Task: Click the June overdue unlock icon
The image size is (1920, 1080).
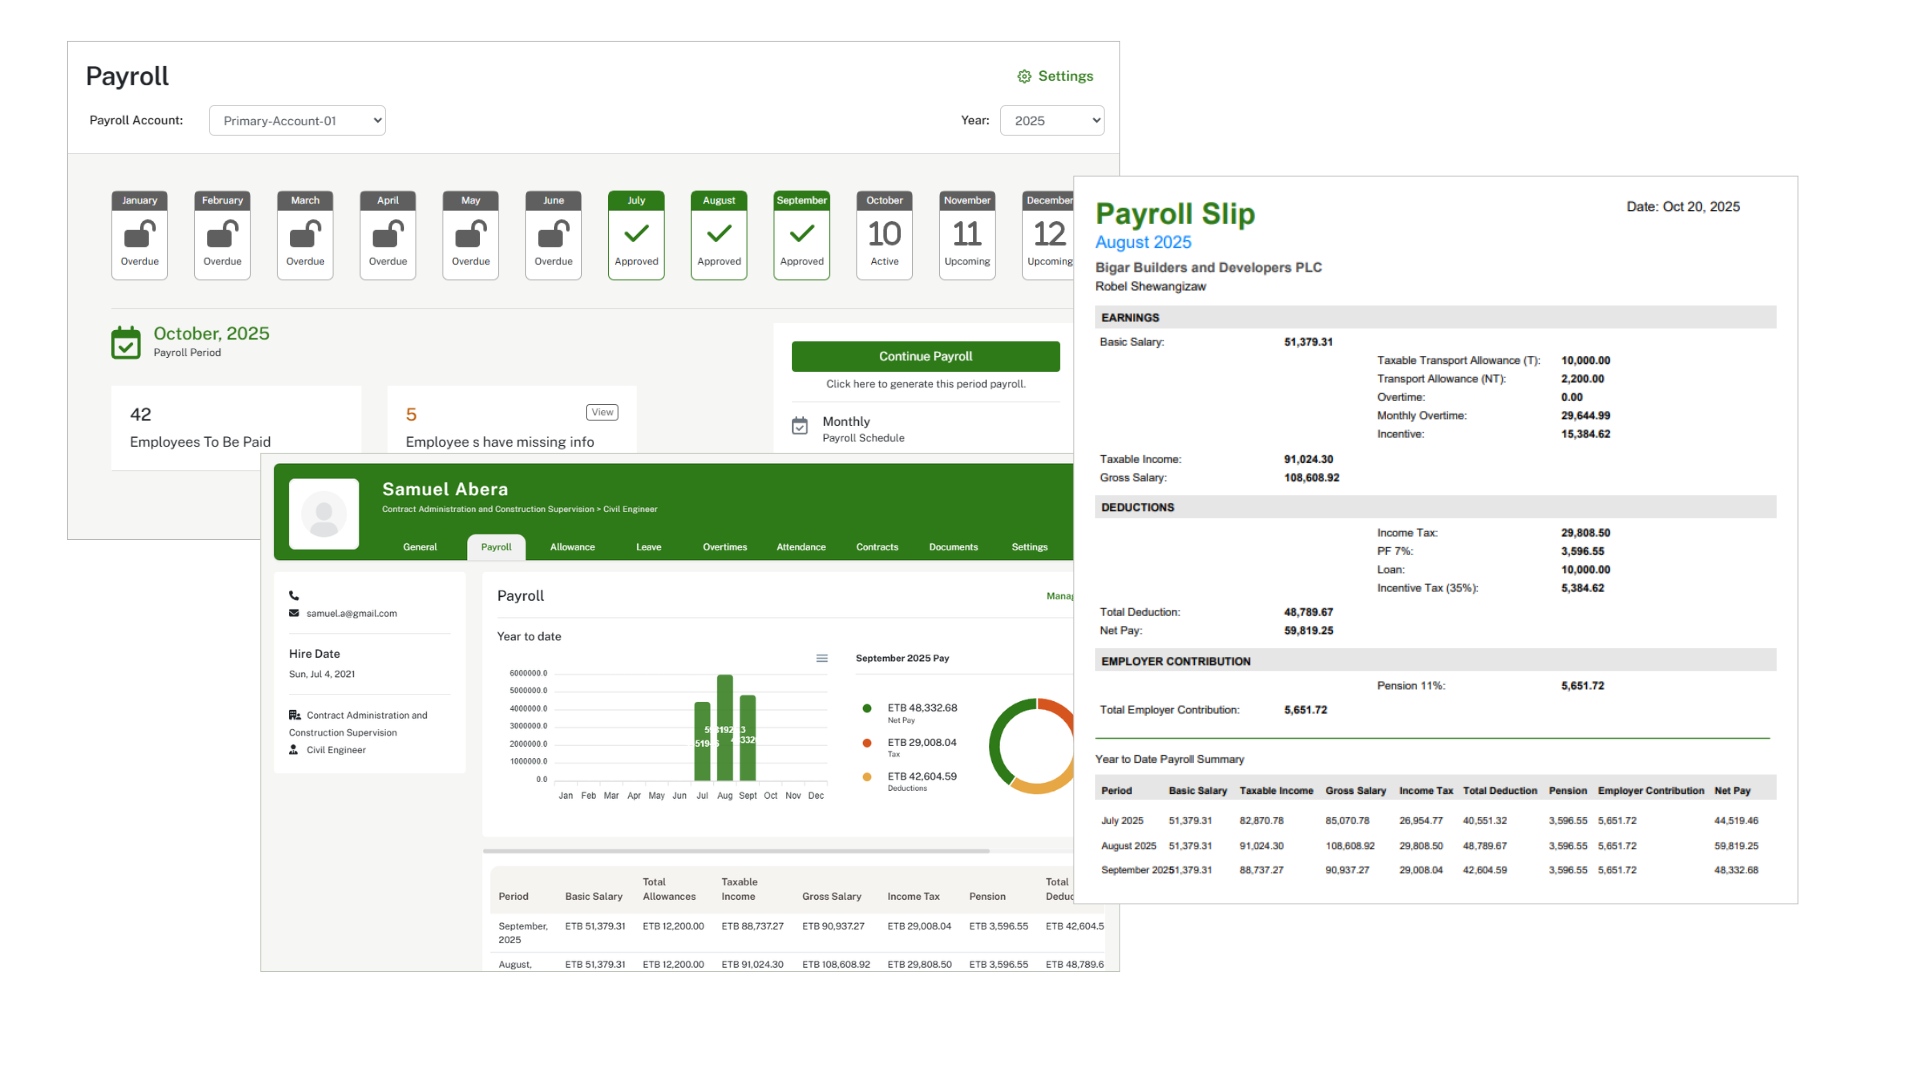Action: [554, 234]
